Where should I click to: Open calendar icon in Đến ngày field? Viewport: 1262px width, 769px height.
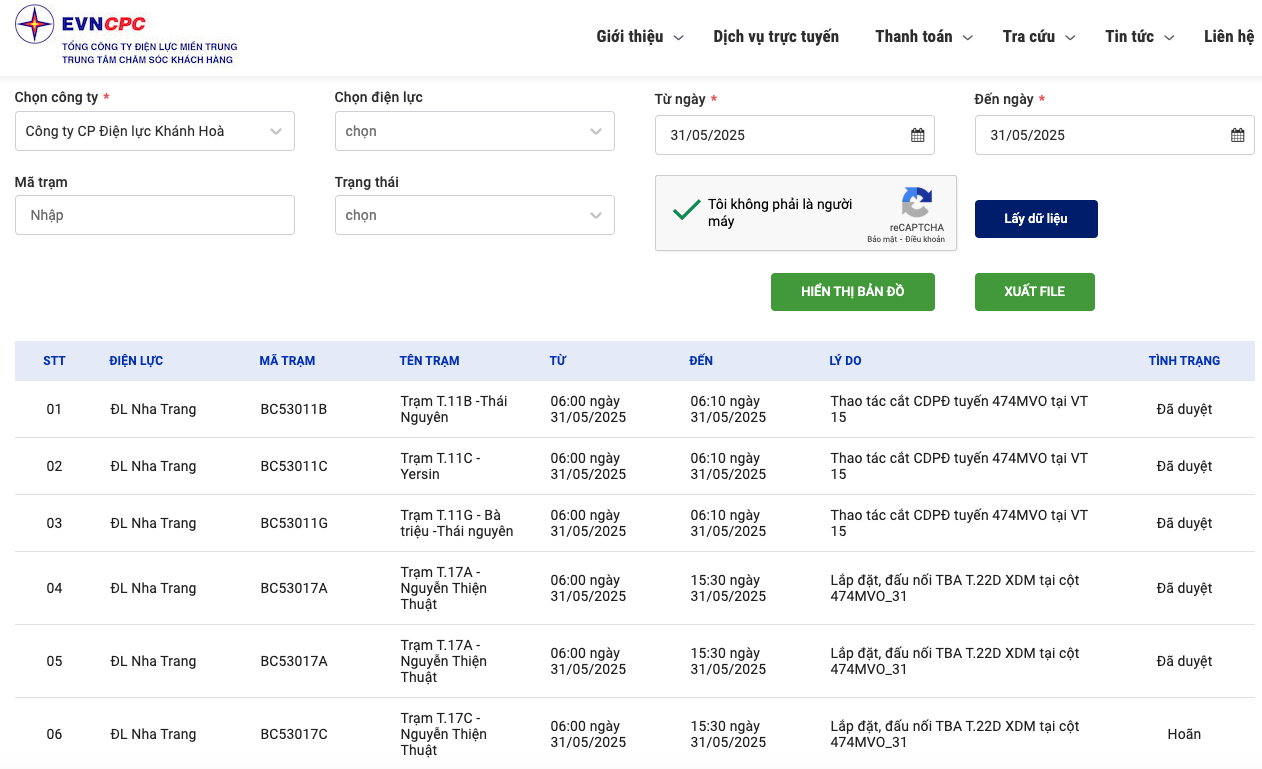(1237, 135)
